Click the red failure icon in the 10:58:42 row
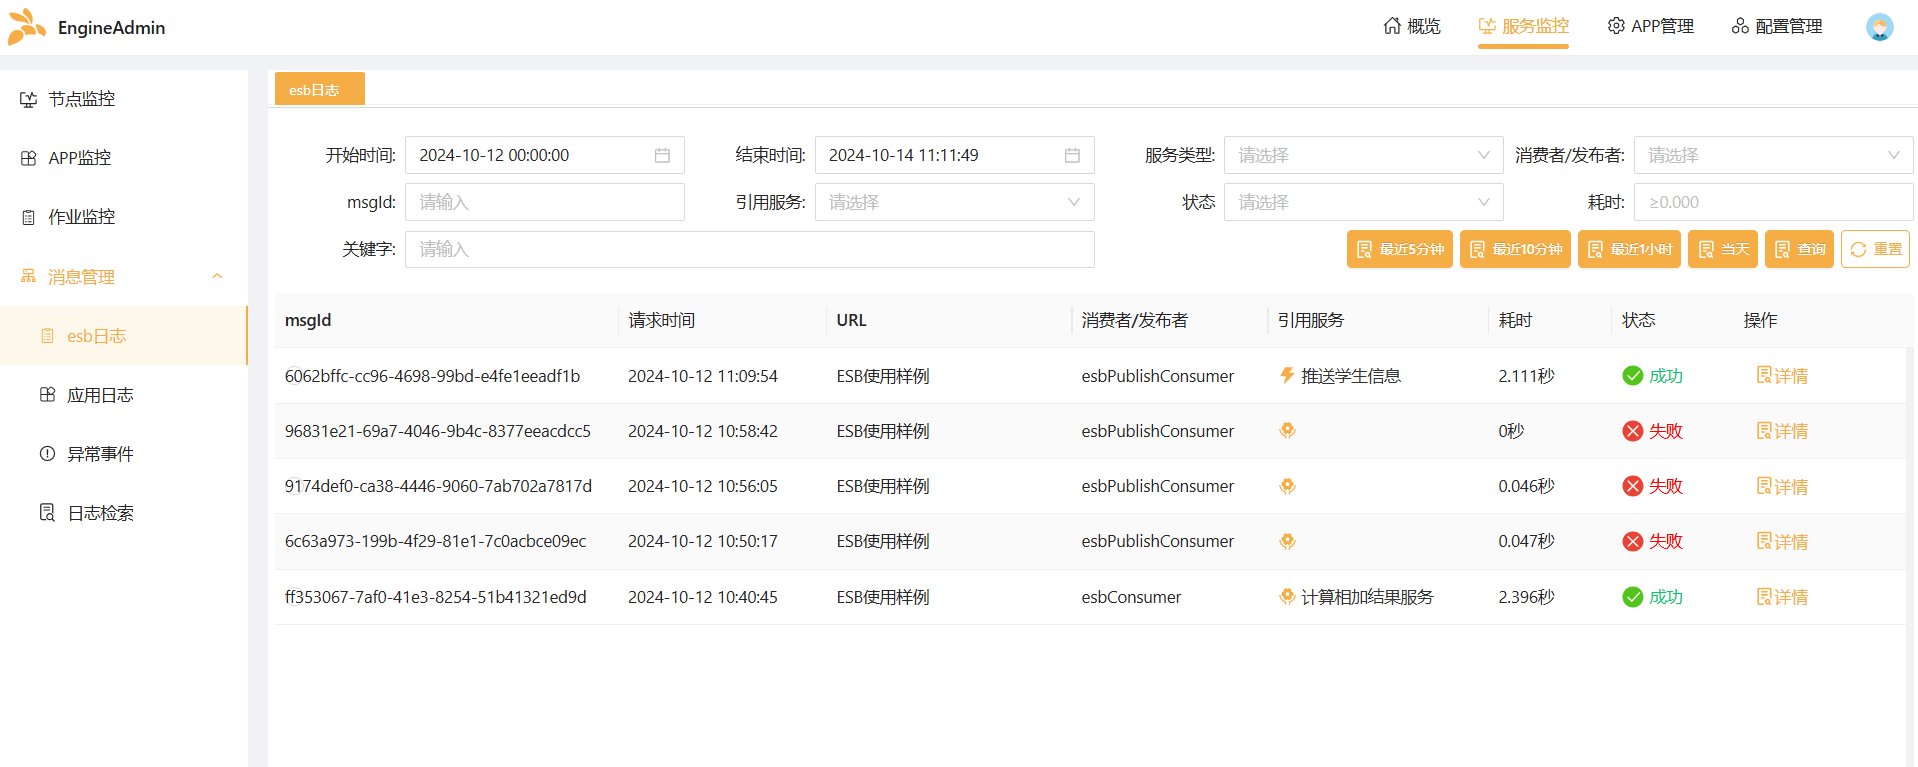This screenshot has width=1918, height=767. (x=1633, y=431)
